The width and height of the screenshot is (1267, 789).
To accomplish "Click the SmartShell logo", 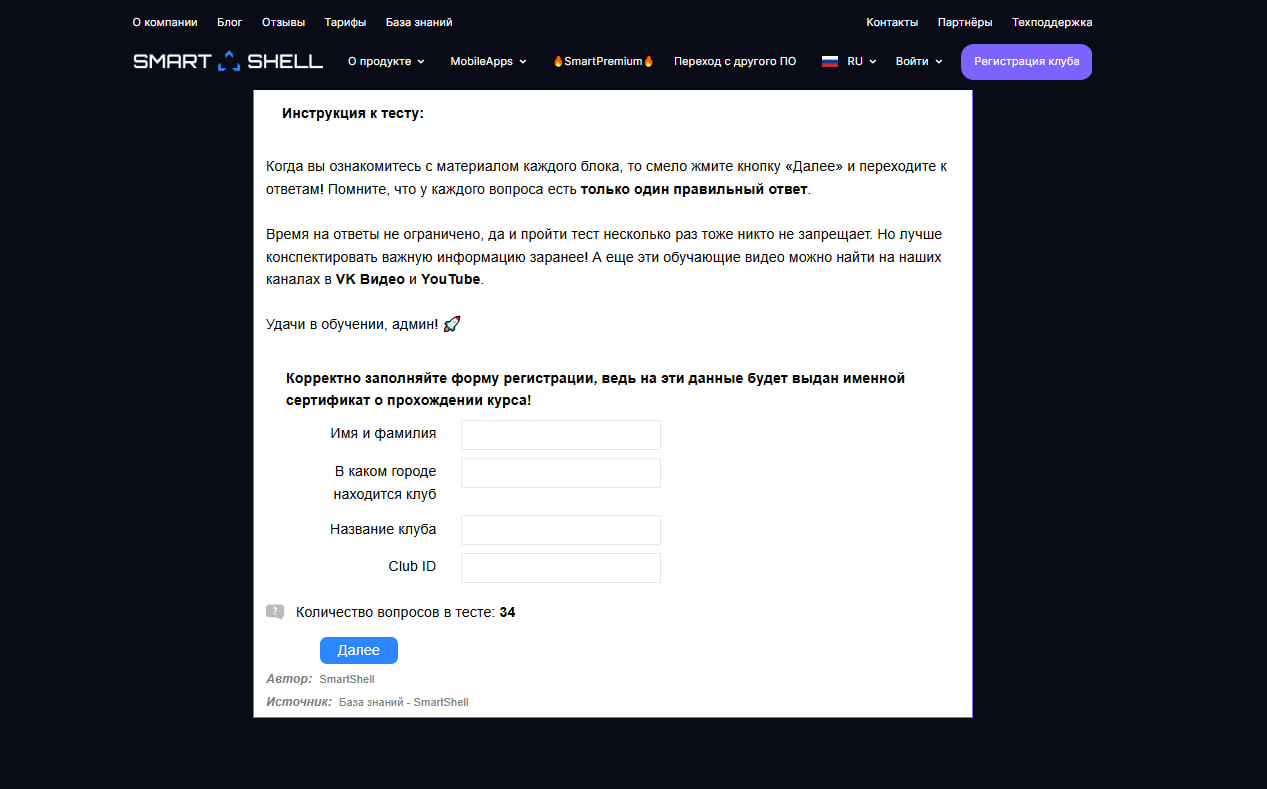I will [228, 61].
